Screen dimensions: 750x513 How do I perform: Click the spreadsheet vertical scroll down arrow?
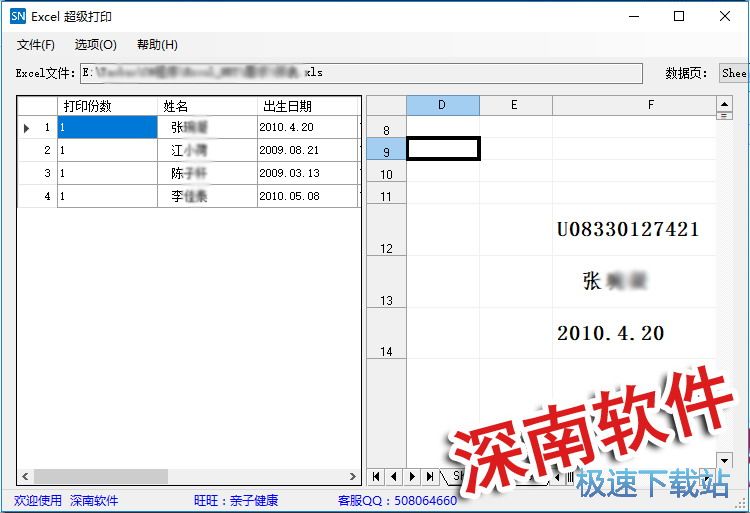[724, 460]
